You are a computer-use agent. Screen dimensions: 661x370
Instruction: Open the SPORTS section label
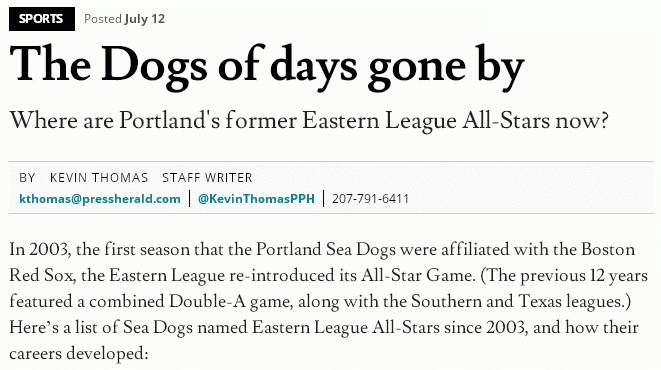pos(42,19)
